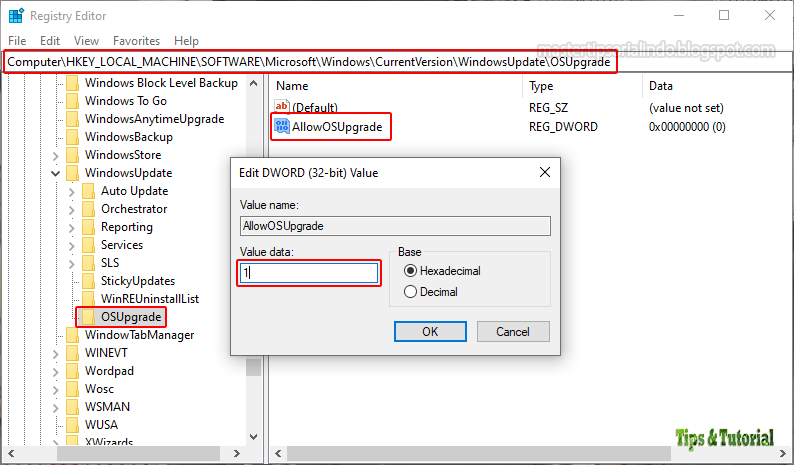Expand the WINEVT tree node
This screenshot has height=465, width=794.
click(x=56, y=354)
